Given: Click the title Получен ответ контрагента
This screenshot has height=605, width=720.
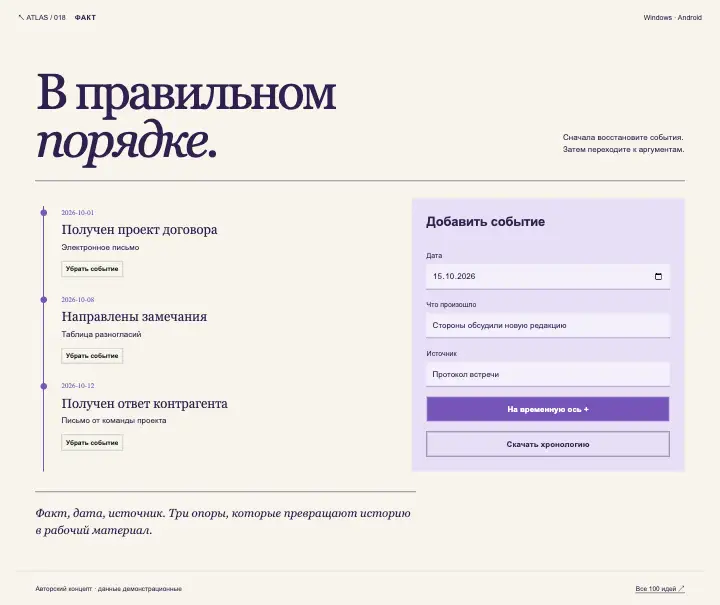Looking at the screenshot, I should pyautogui.click(x=144, y=403).
